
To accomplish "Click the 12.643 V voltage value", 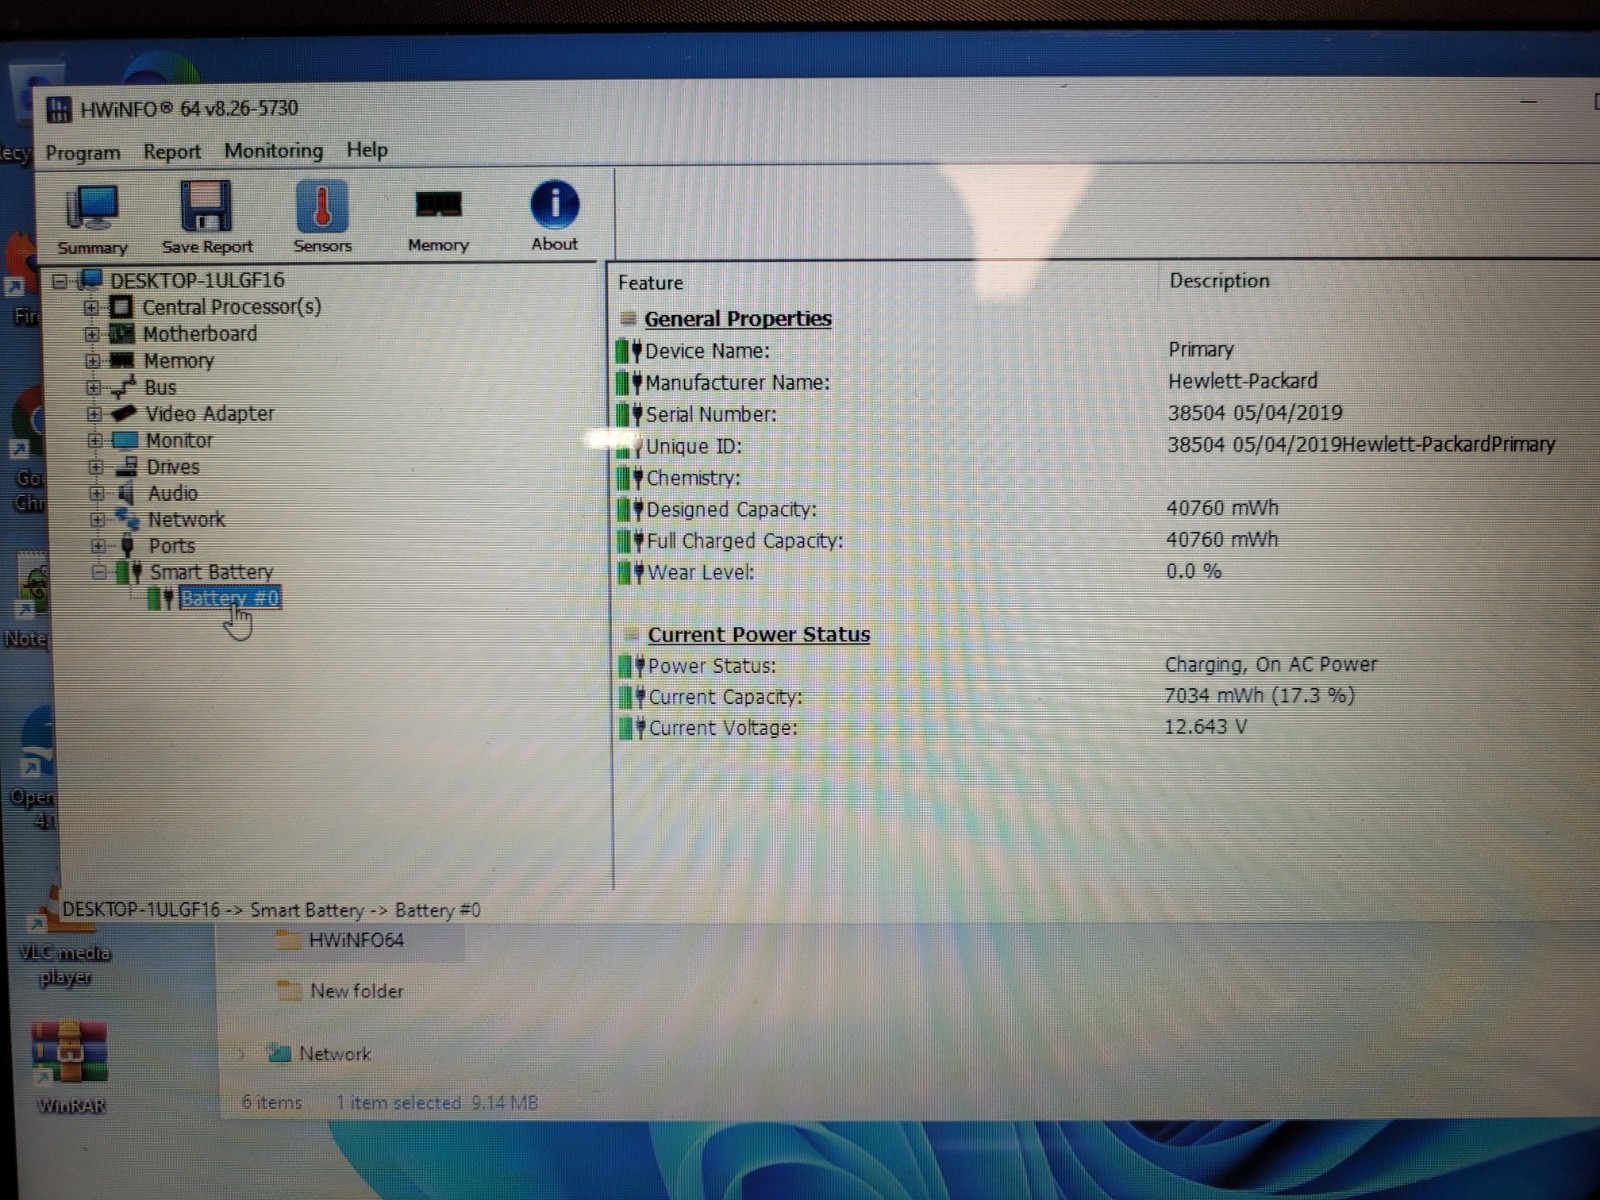I will tap(1206, 727).
